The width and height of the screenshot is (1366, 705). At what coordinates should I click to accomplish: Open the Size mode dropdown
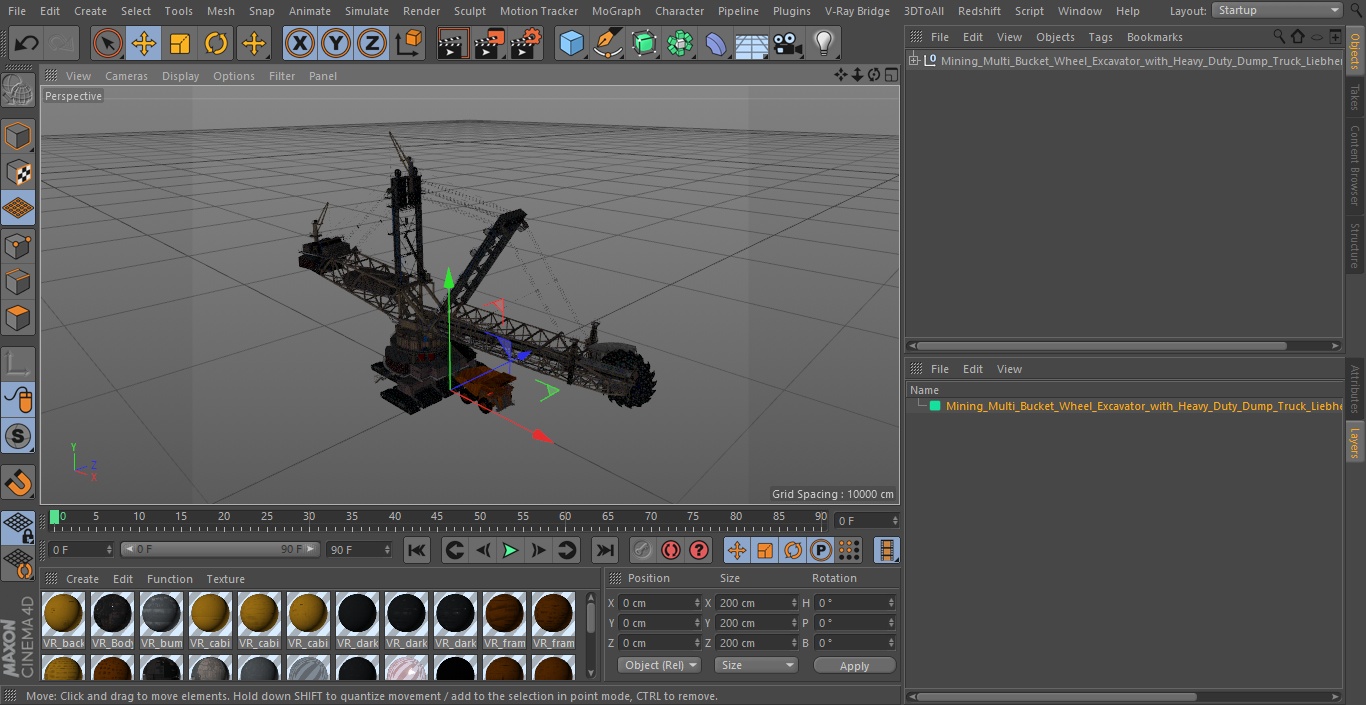756,665
